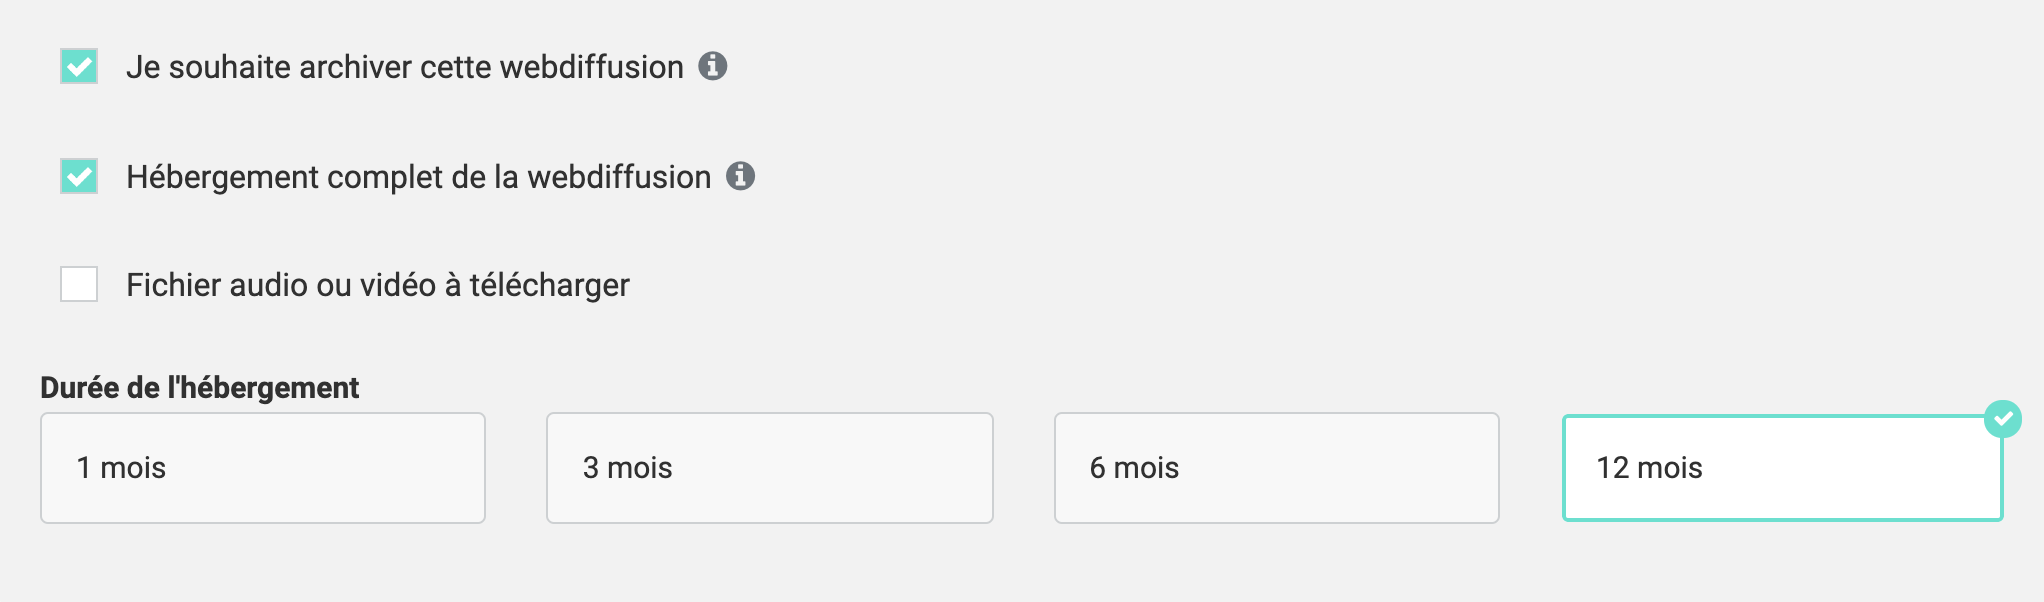Pick the 6 mois hosting duration
Screen dimensions: 2044x602
(1276, 468)
